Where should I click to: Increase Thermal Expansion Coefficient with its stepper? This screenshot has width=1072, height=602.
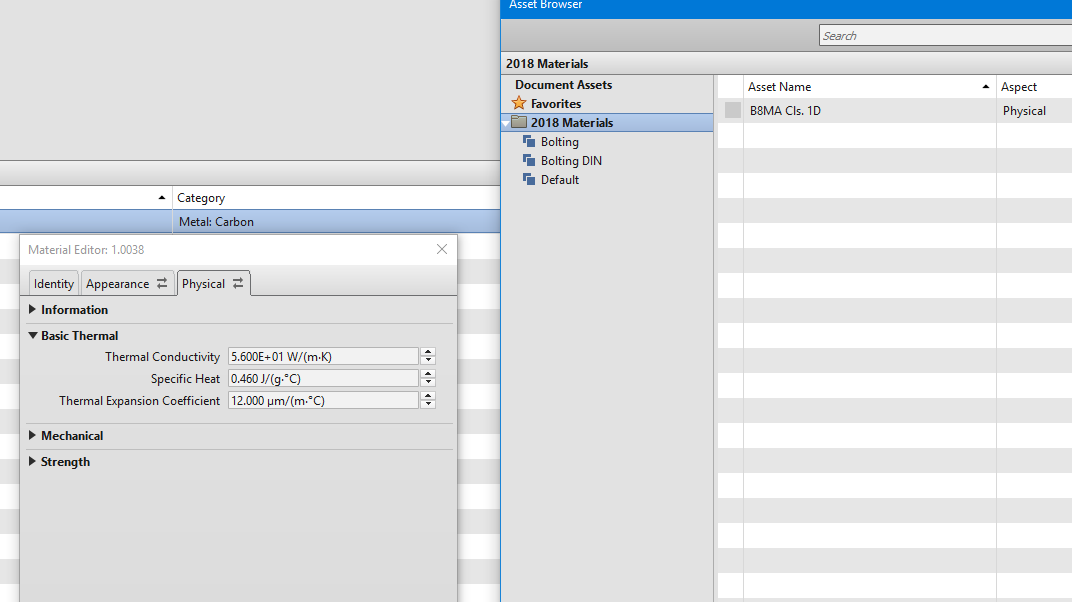click(x=428, y=395)
